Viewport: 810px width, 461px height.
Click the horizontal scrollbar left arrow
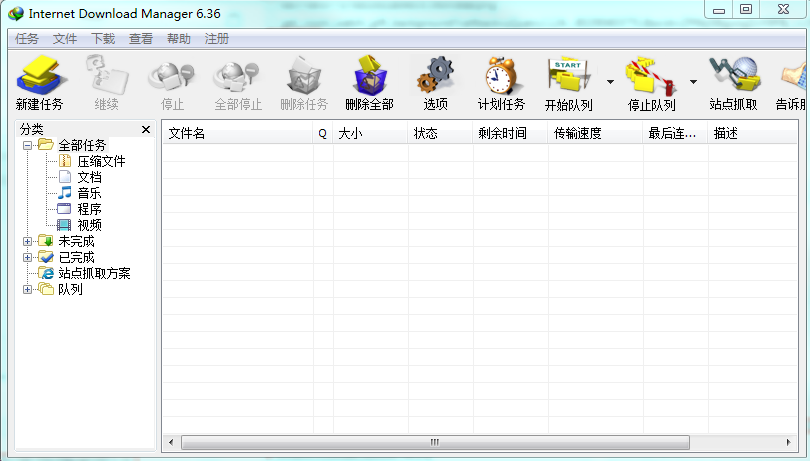point(171,442)
